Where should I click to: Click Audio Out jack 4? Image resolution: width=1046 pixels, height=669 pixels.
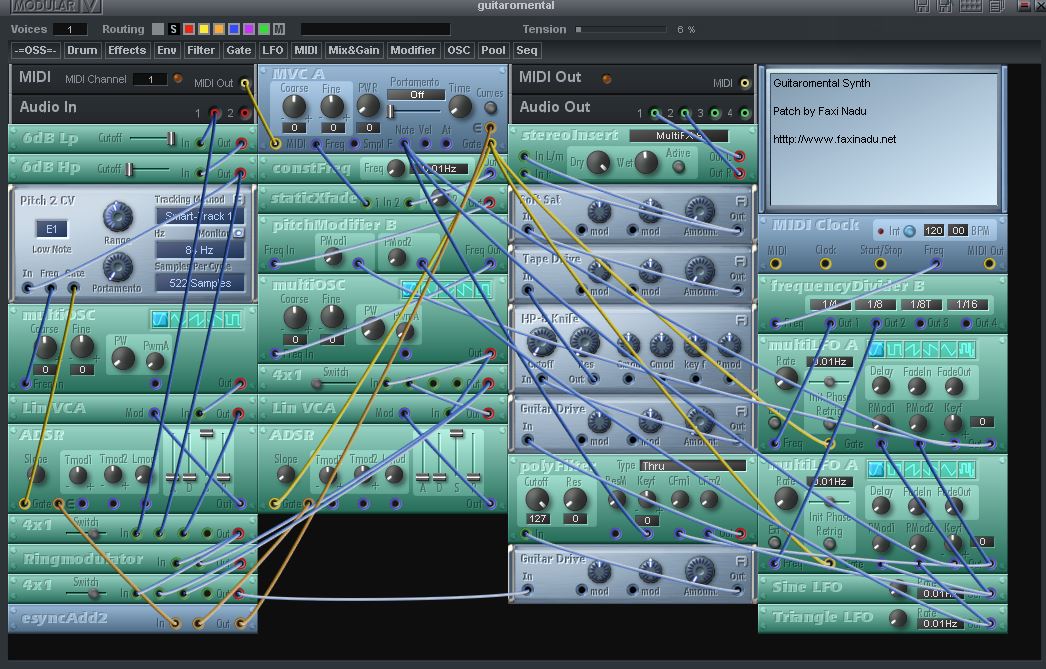(x=744, y=113)
